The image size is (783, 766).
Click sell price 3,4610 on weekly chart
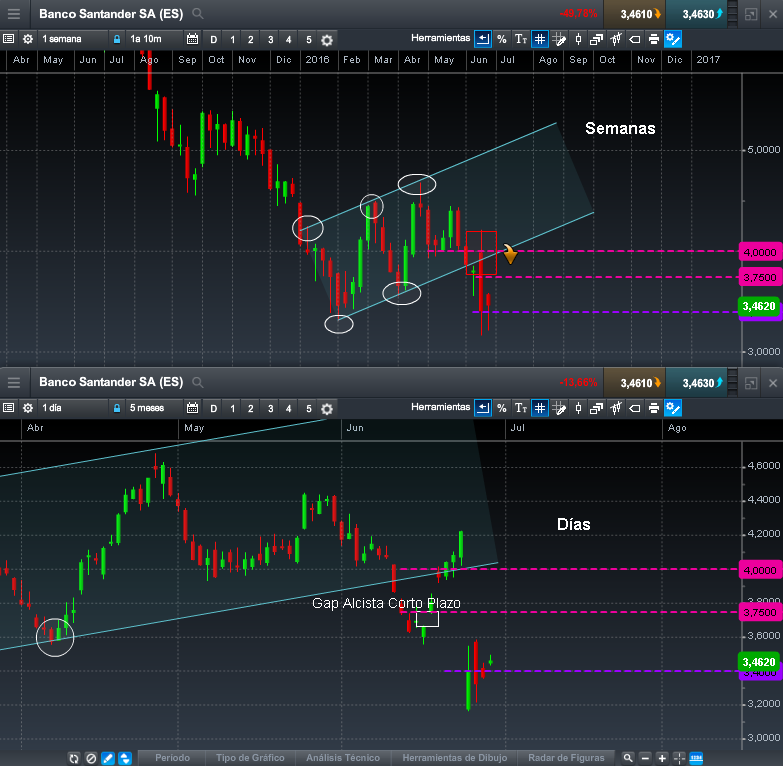(634, 14)
